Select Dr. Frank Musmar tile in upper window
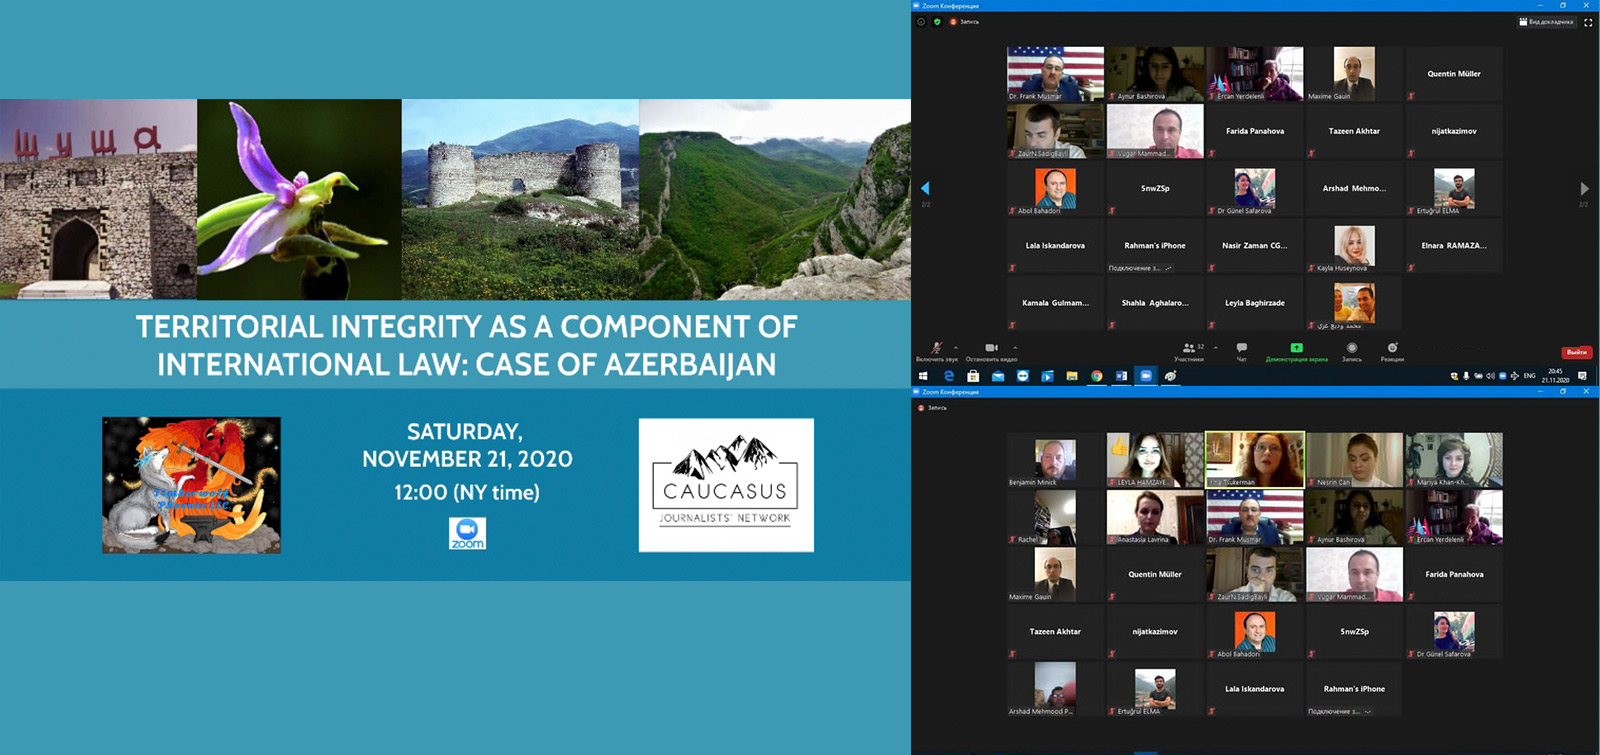 click(1055, 74)
